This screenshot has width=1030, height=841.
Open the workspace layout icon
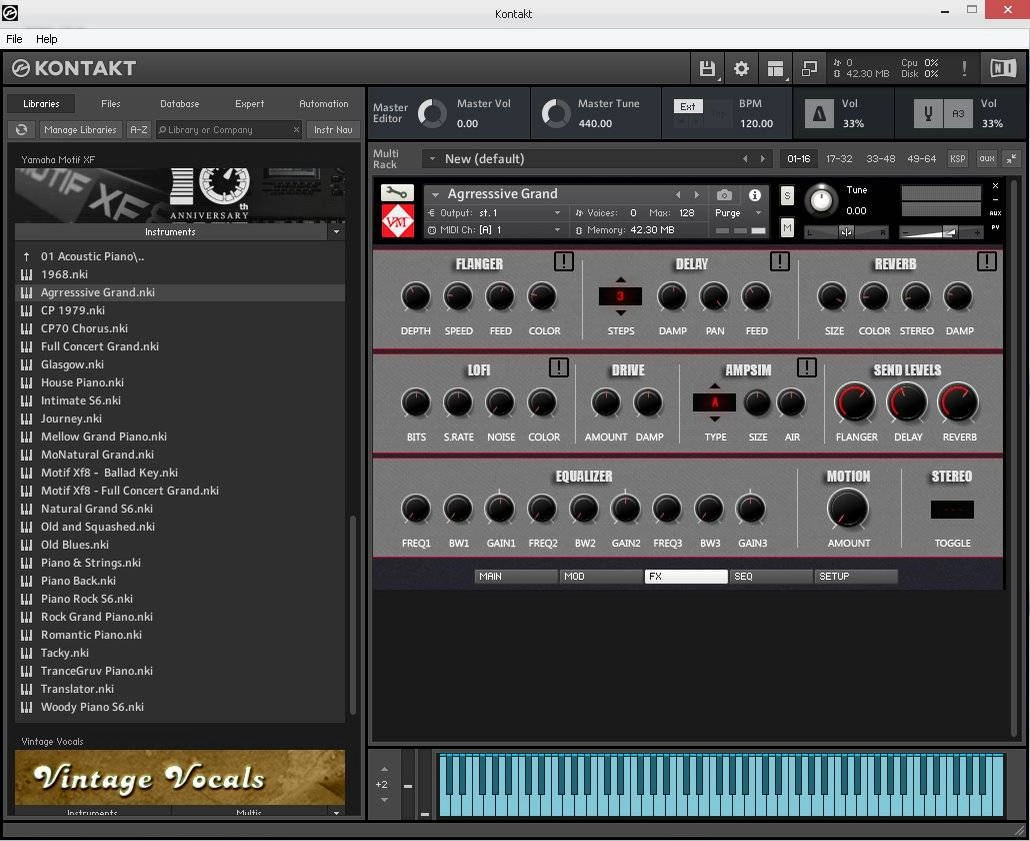tap(775, 68)
